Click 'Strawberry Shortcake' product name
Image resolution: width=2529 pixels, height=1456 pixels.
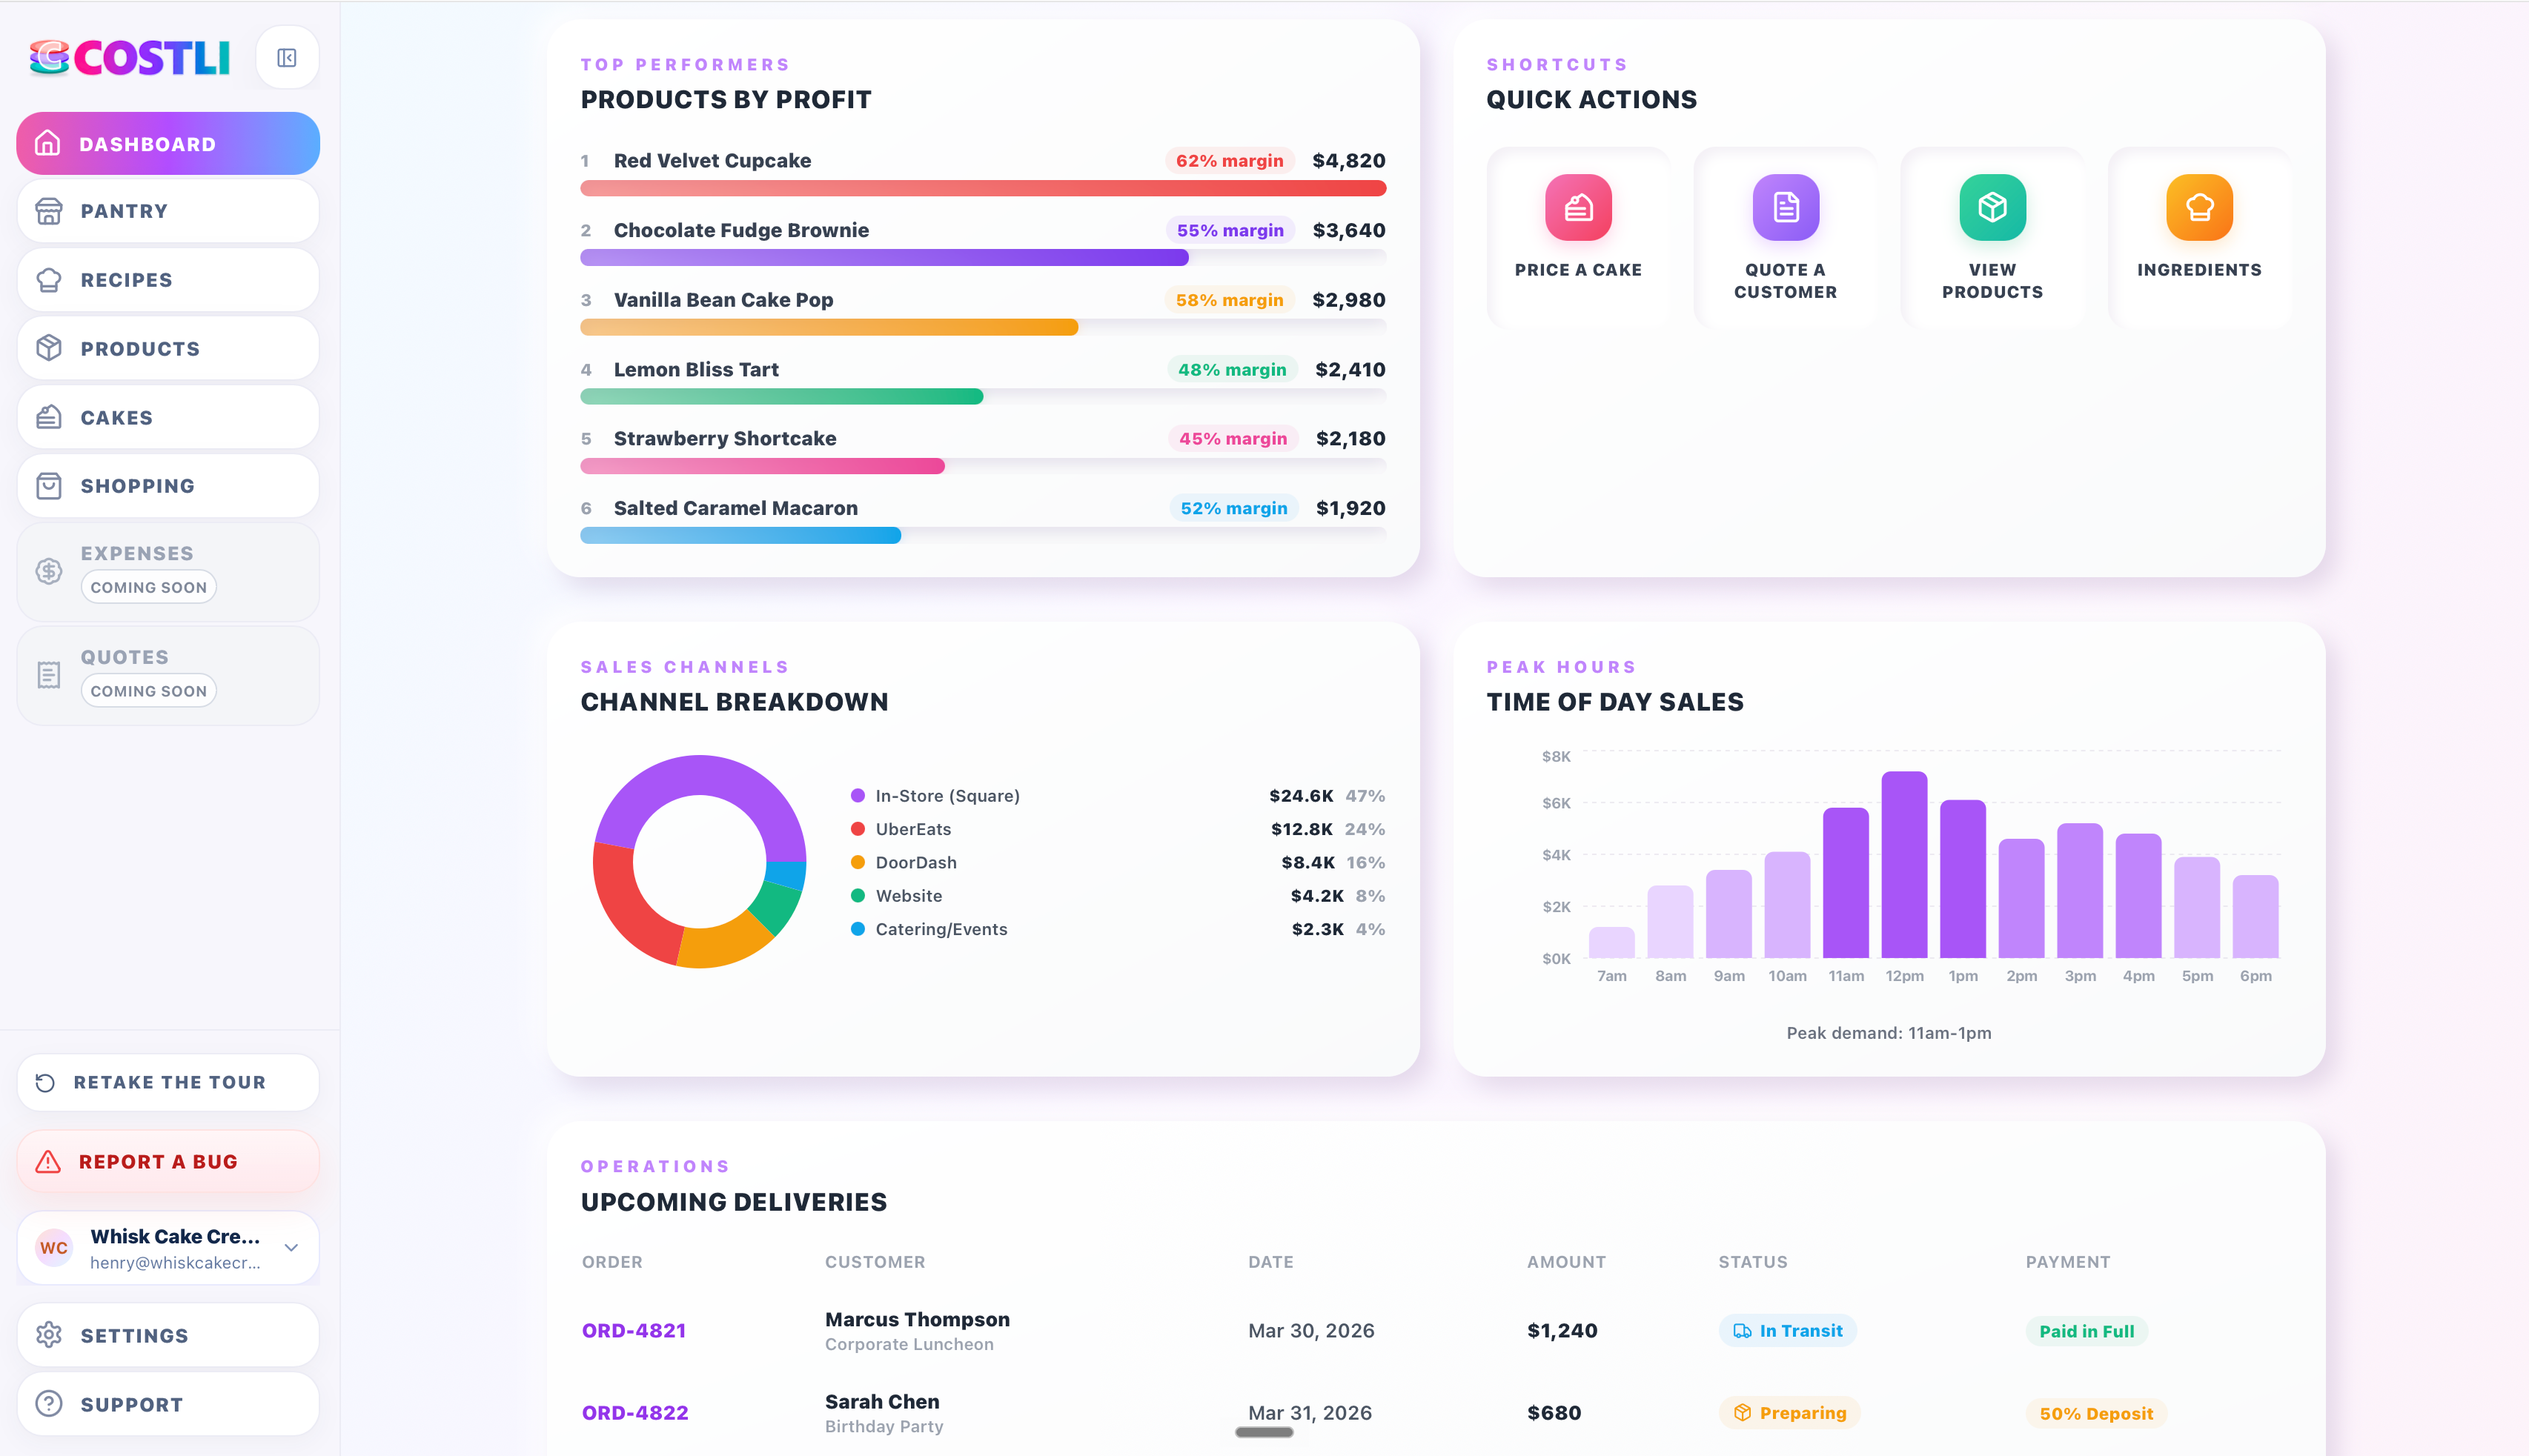click(725, 438)
